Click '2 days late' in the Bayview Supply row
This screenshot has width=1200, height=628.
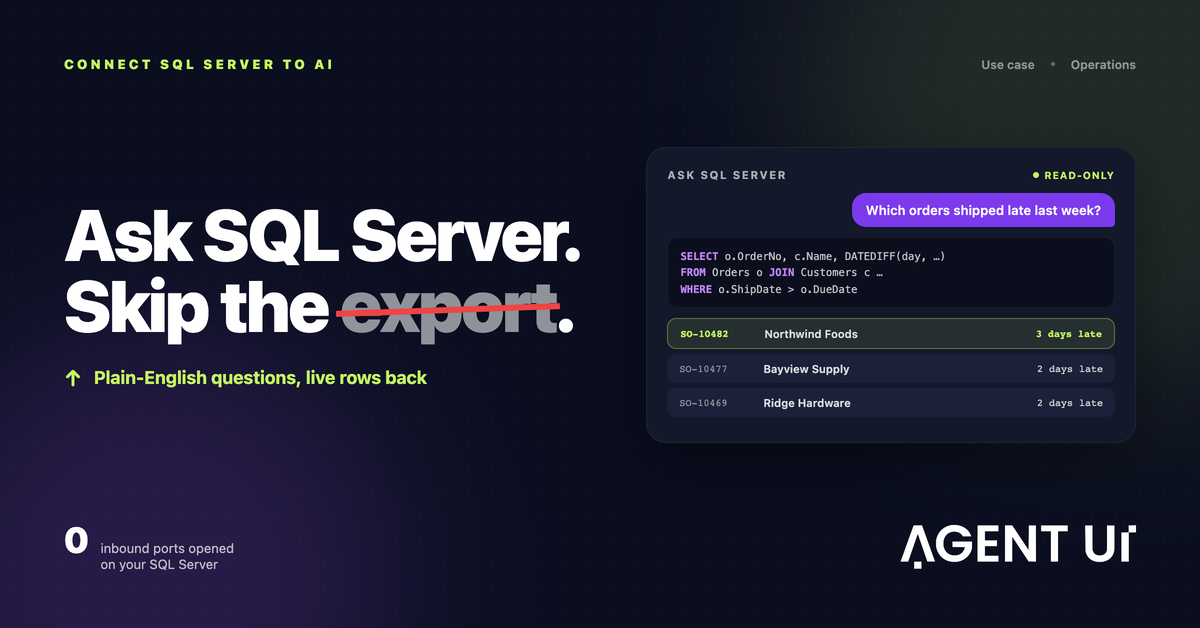[1069, 369]
